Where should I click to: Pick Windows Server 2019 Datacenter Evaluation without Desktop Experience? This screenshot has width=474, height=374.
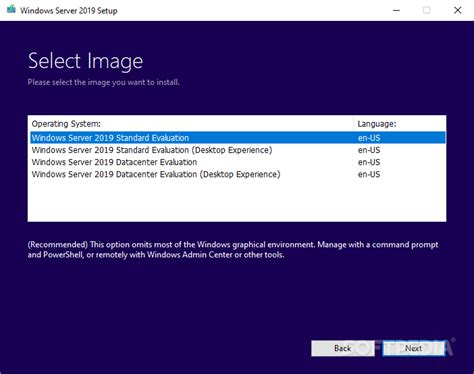[238, 162]
